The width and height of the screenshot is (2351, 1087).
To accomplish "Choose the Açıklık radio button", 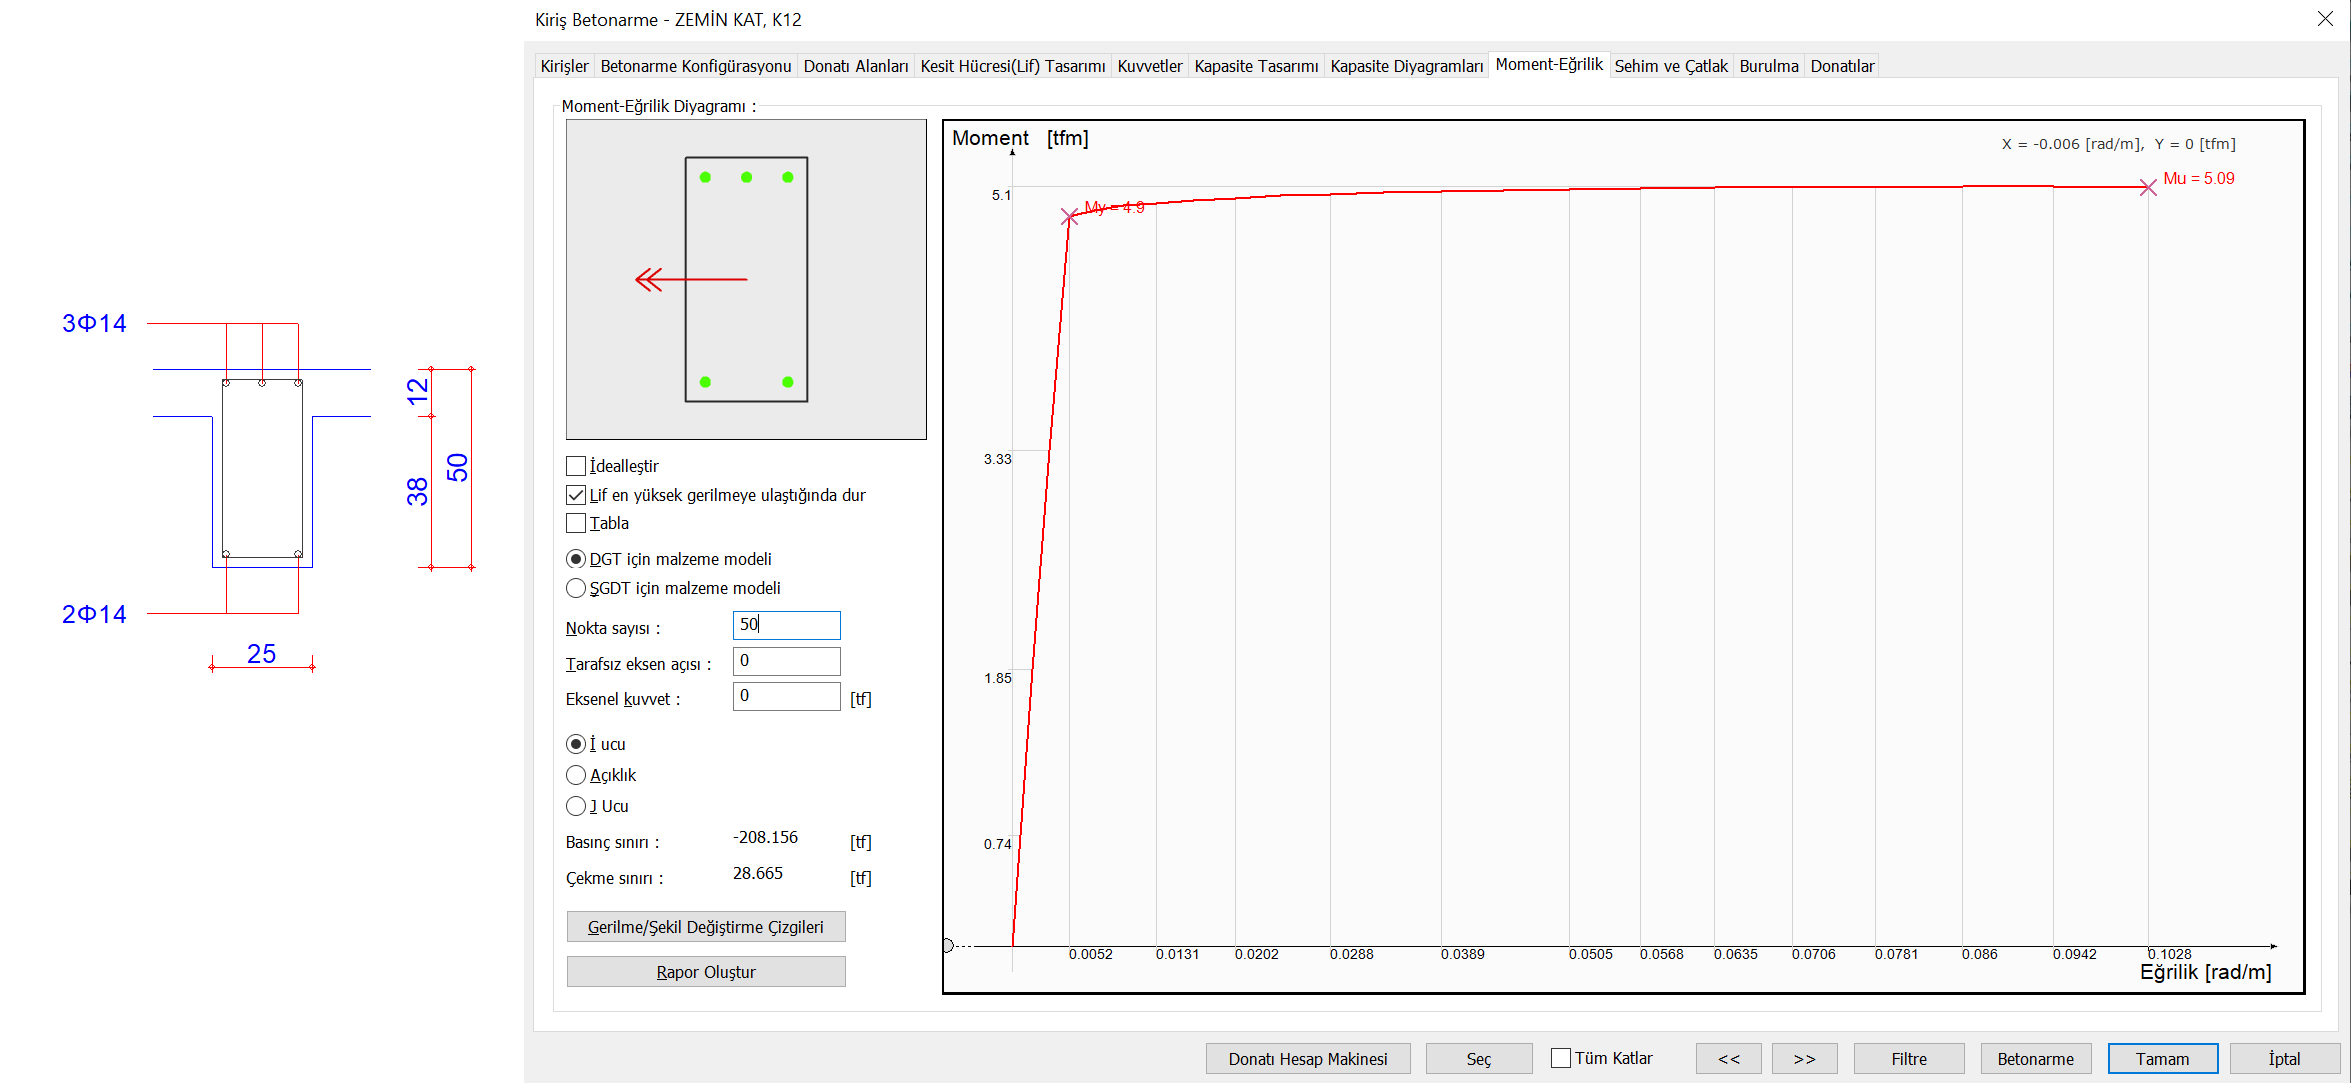I will (x=576, y=775).
